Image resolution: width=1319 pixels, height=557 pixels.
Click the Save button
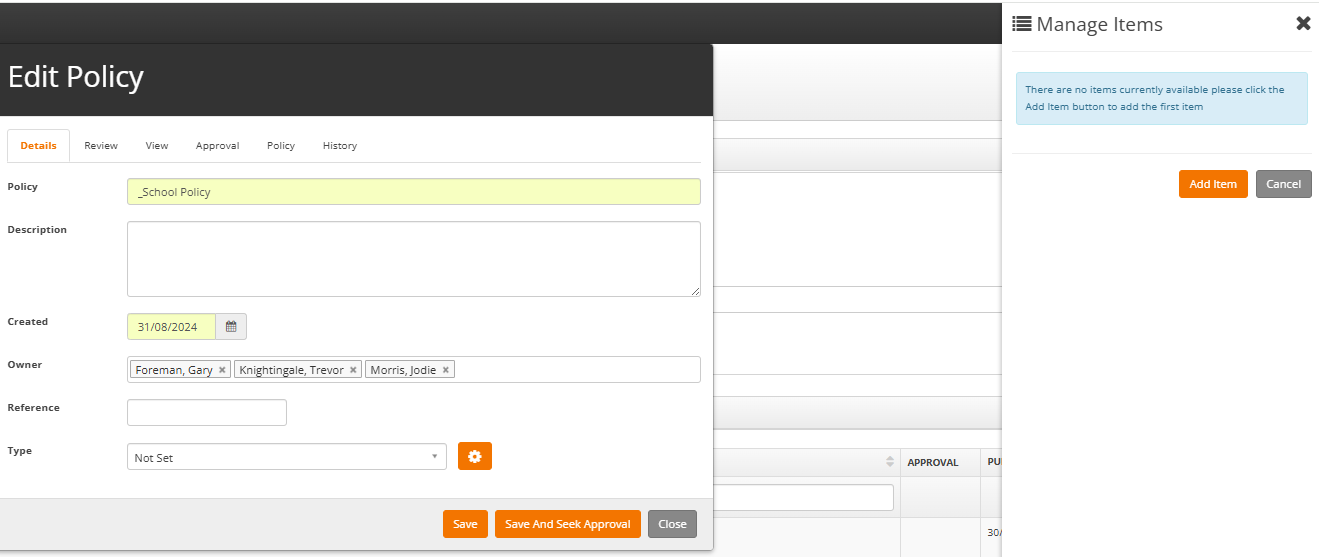pos(465,524)
